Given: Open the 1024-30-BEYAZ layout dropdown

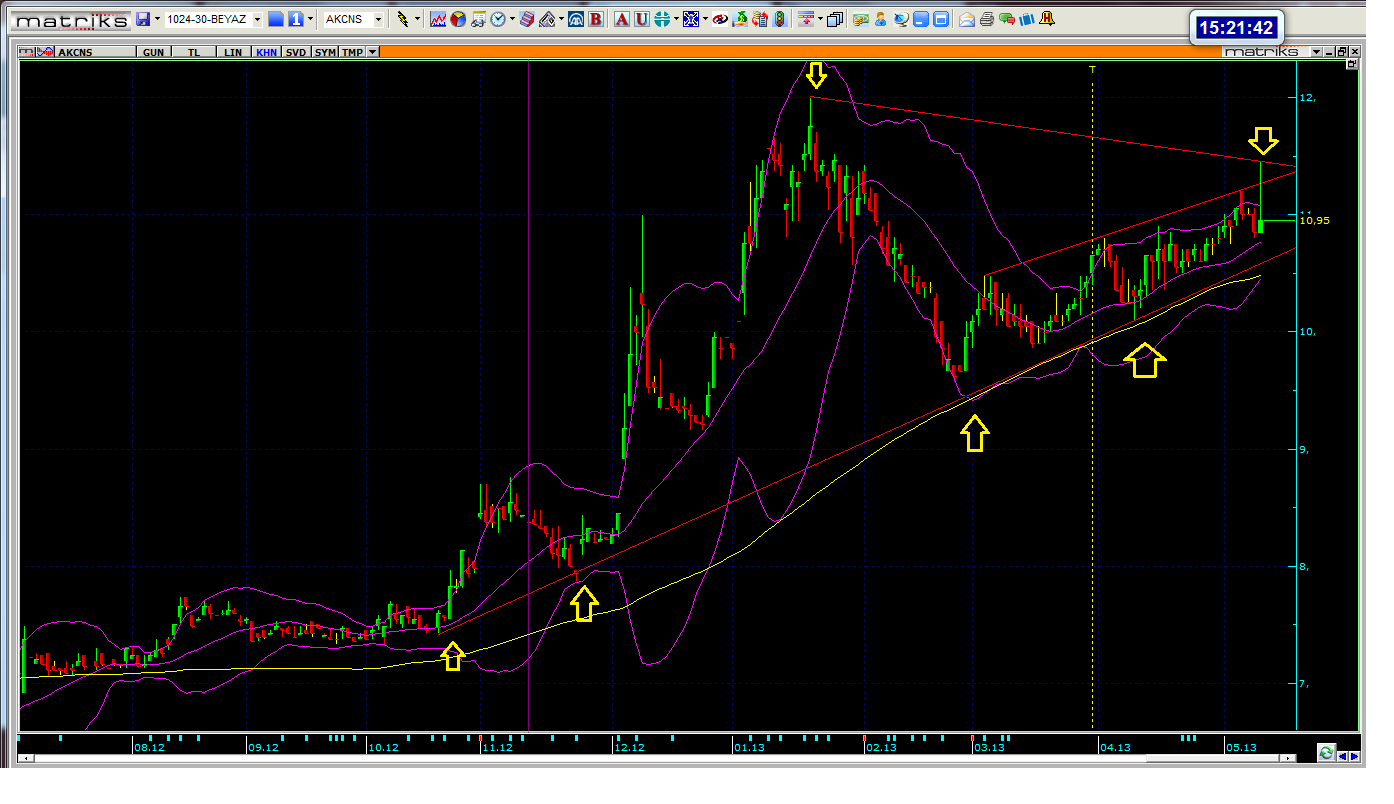Looking at the screenshot, I should 257,19.
